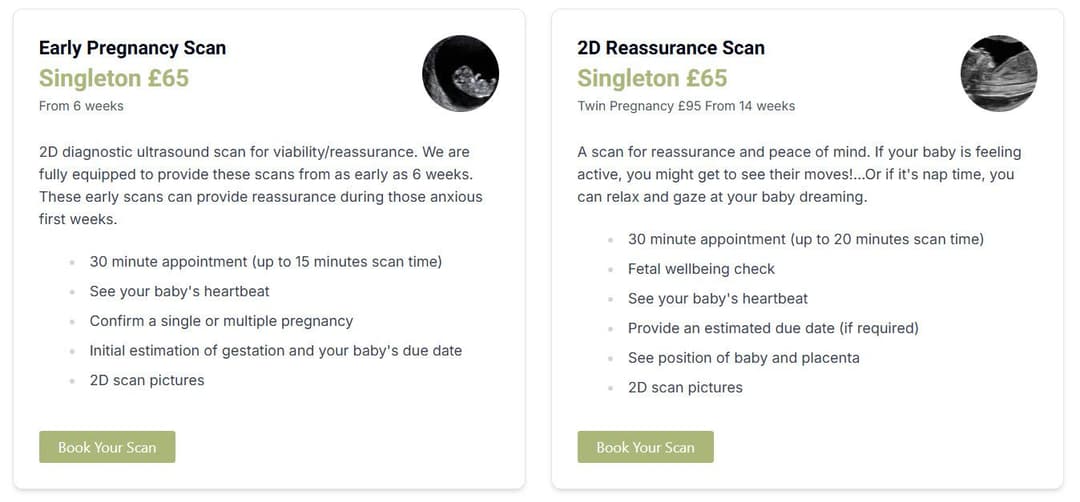Select the 2D Reassurance Scan heading

pos(671,48)
